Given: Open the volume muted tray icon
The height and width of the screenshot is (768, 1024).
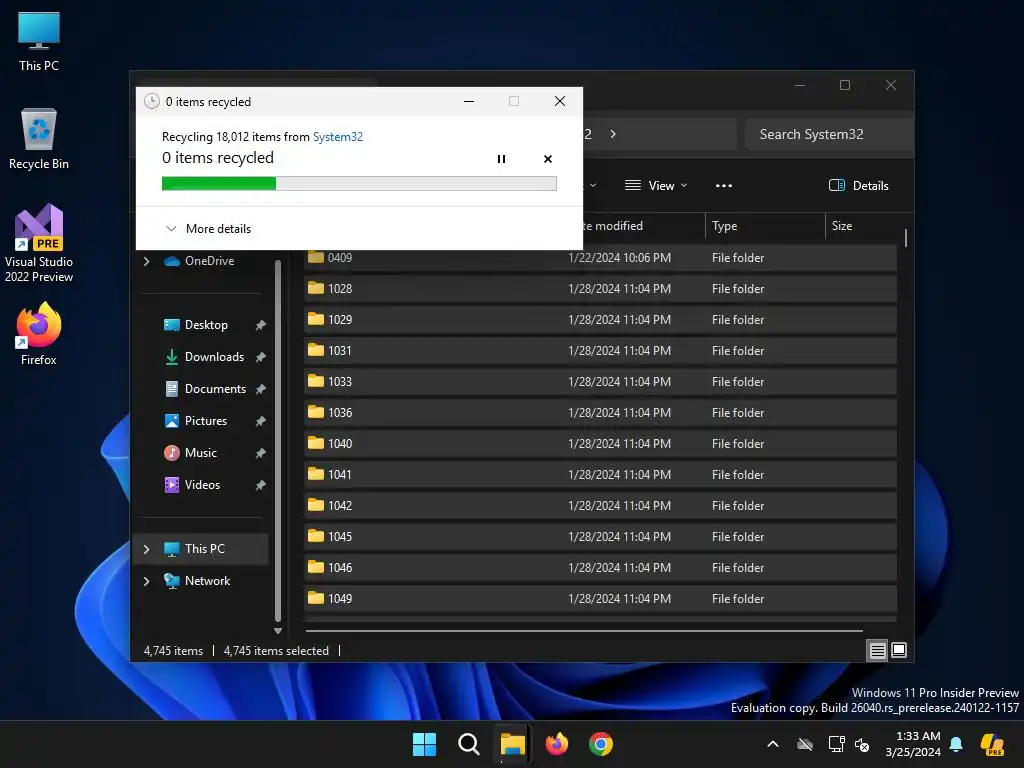Looking at the screenshot, I should coord(862,744).
